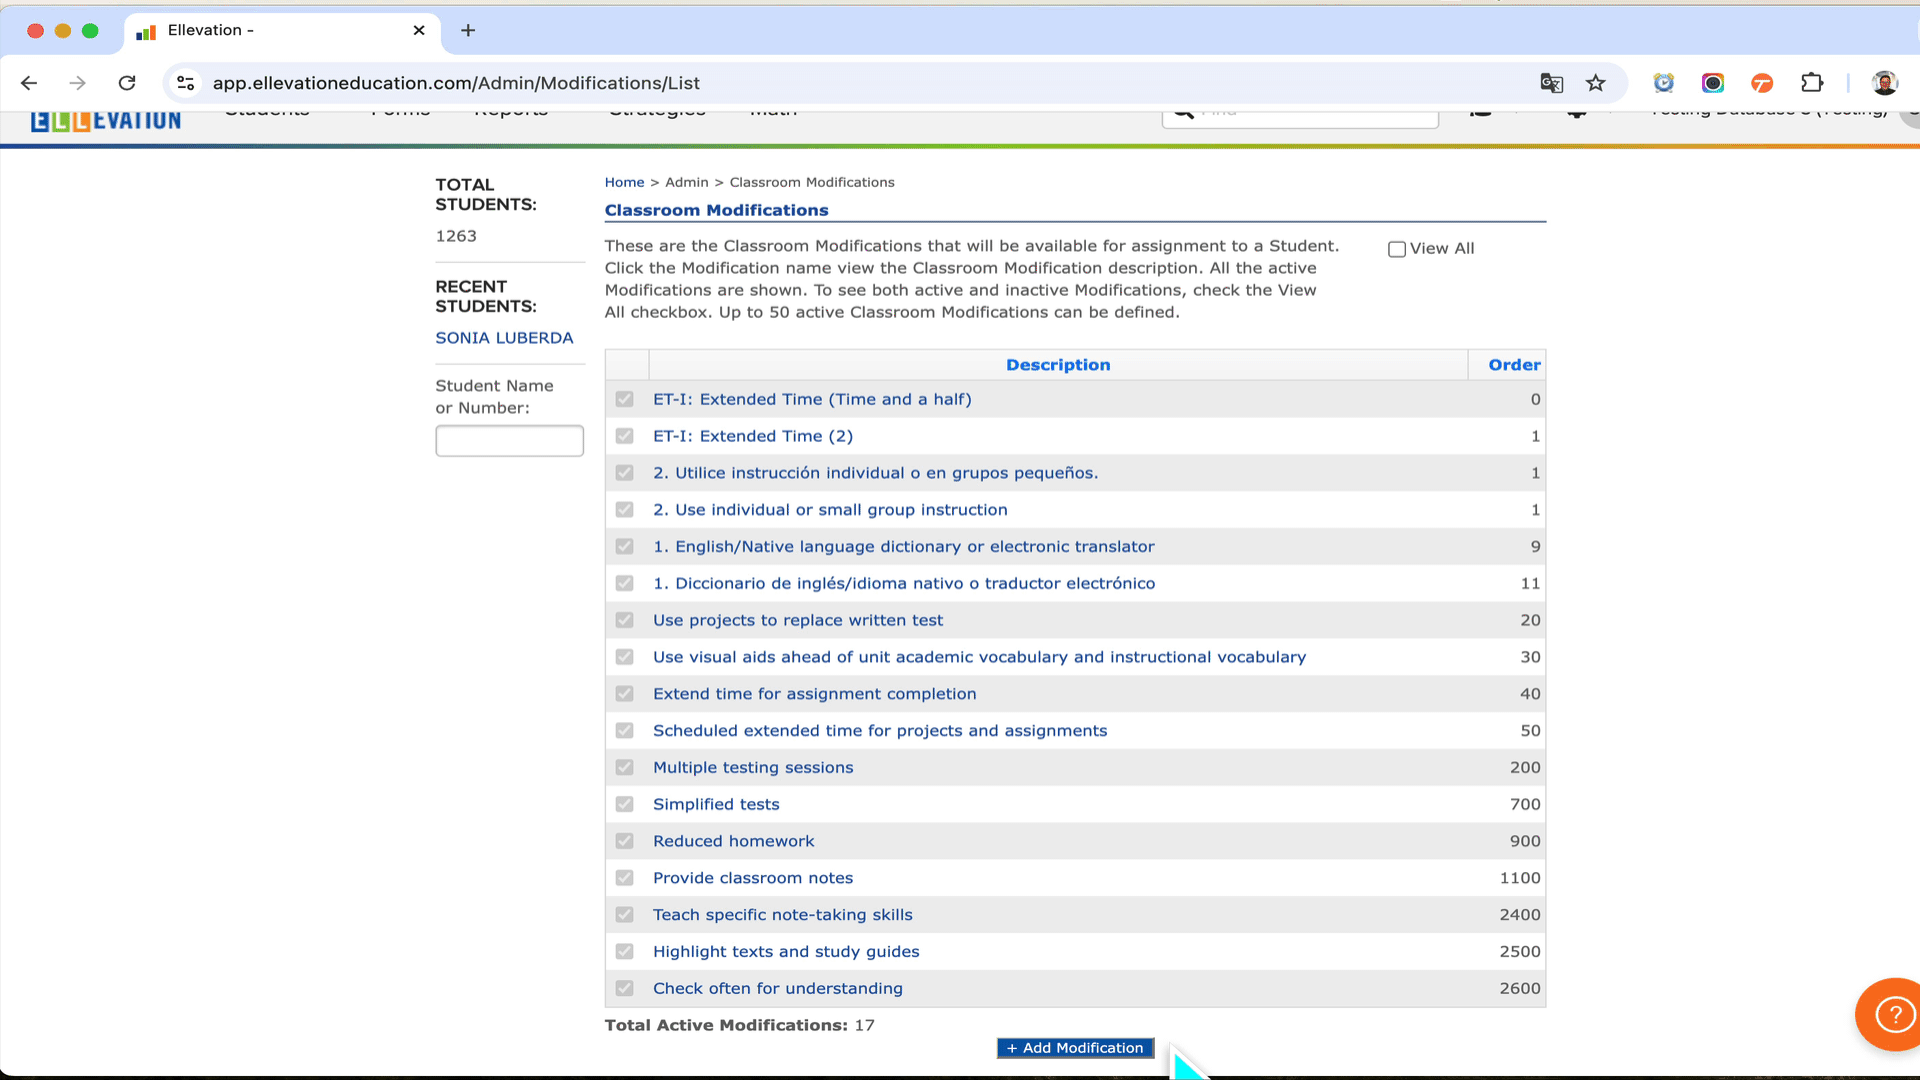Open recent student SONIA LUBERDA

[x=504, y=338]
